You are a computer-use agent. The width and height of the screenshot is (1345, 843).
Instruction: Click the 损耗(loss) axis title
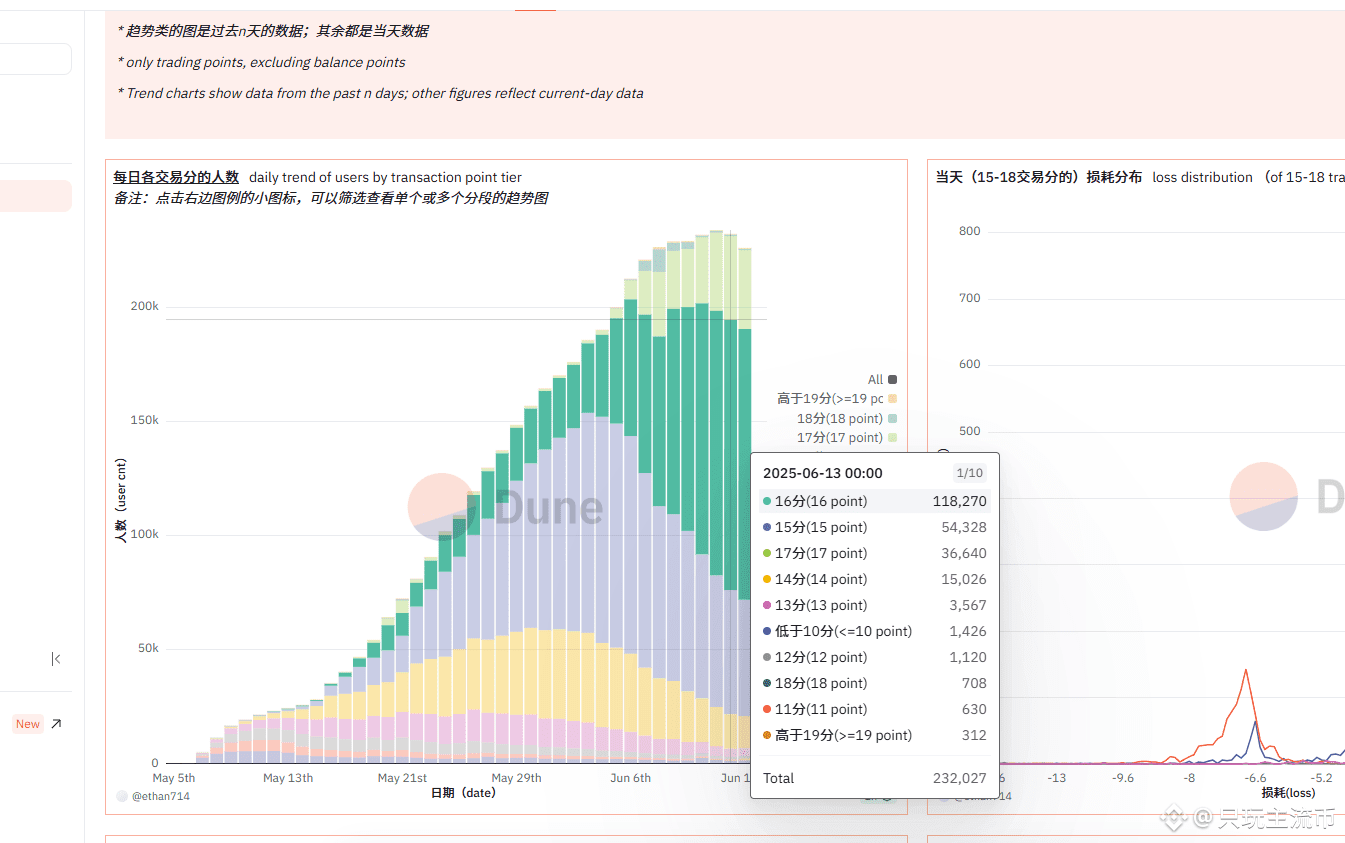click(1288, 793)
